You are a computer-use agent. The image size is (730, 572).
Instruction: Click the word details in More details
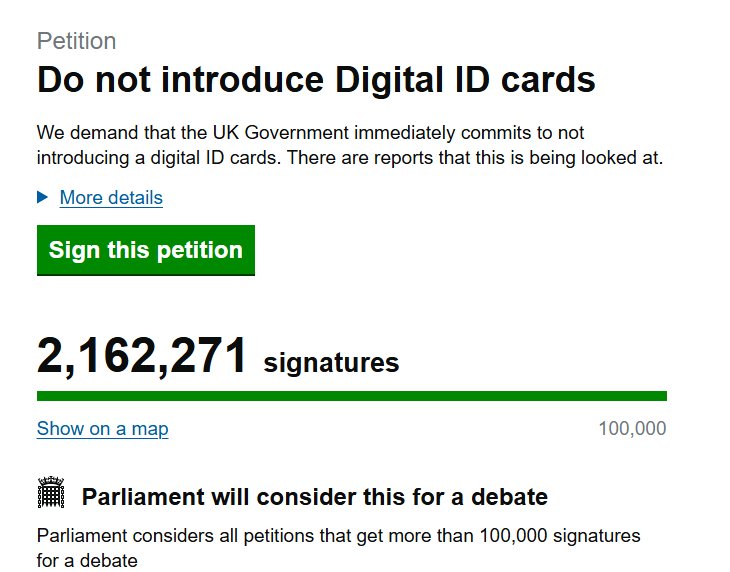135,197
